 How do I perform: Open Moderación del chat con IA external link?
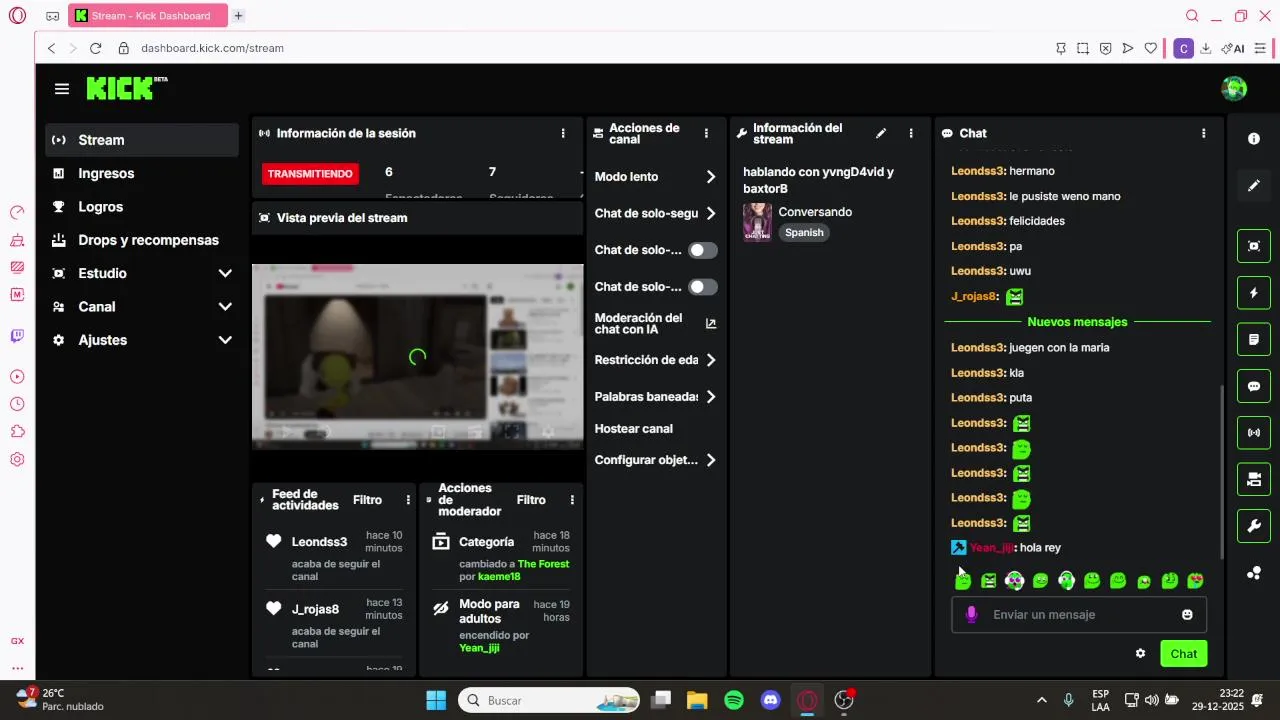click(x=711, y=323)
